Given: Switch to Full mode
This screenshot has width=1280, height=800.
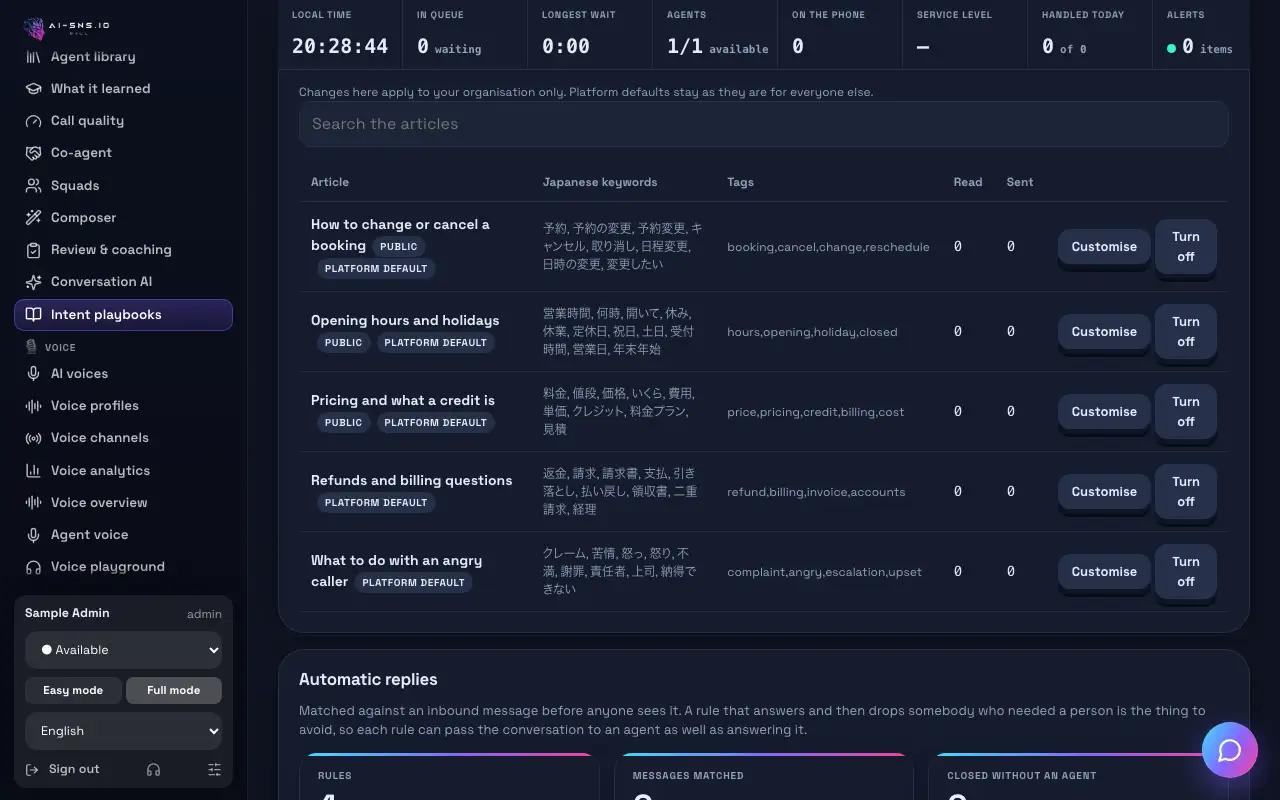Looking at the screenshot, I should tap(174, 690).
